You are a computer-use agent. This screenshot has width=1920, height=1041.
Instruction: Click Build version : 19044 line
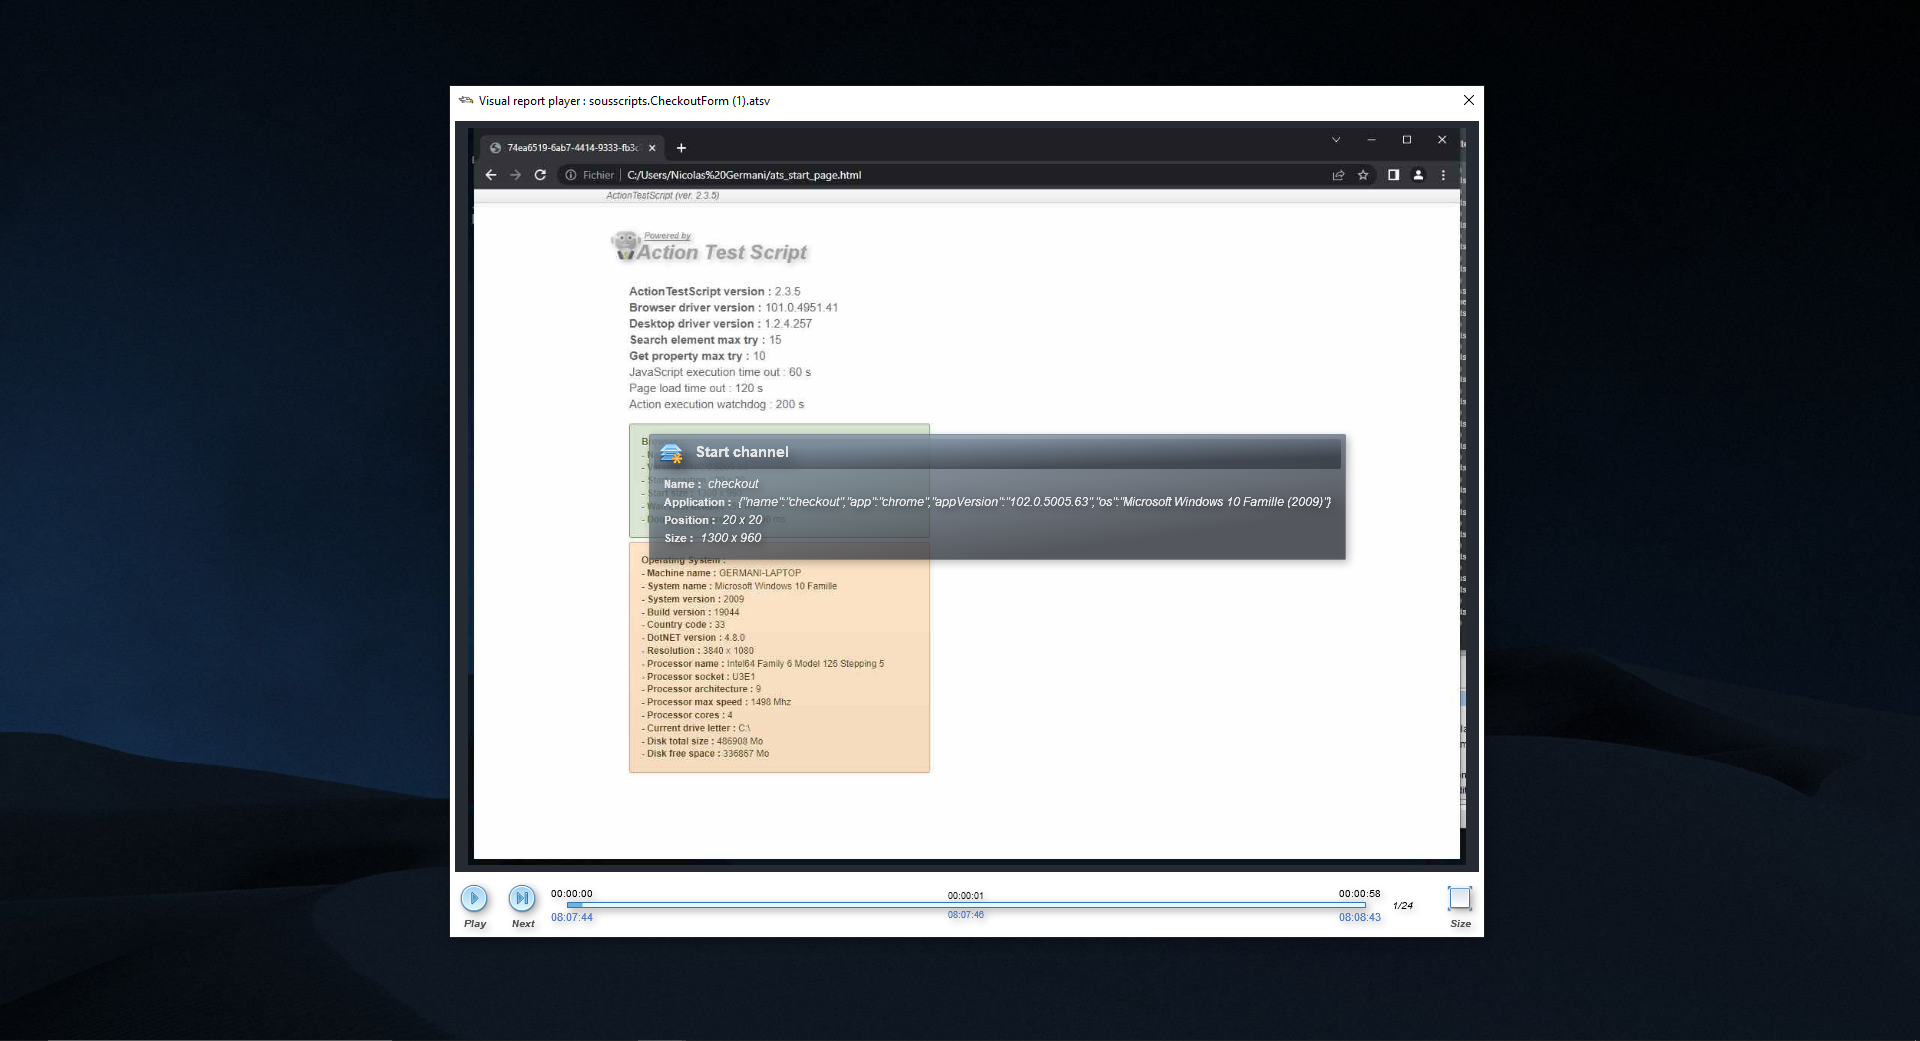[690, 612]
